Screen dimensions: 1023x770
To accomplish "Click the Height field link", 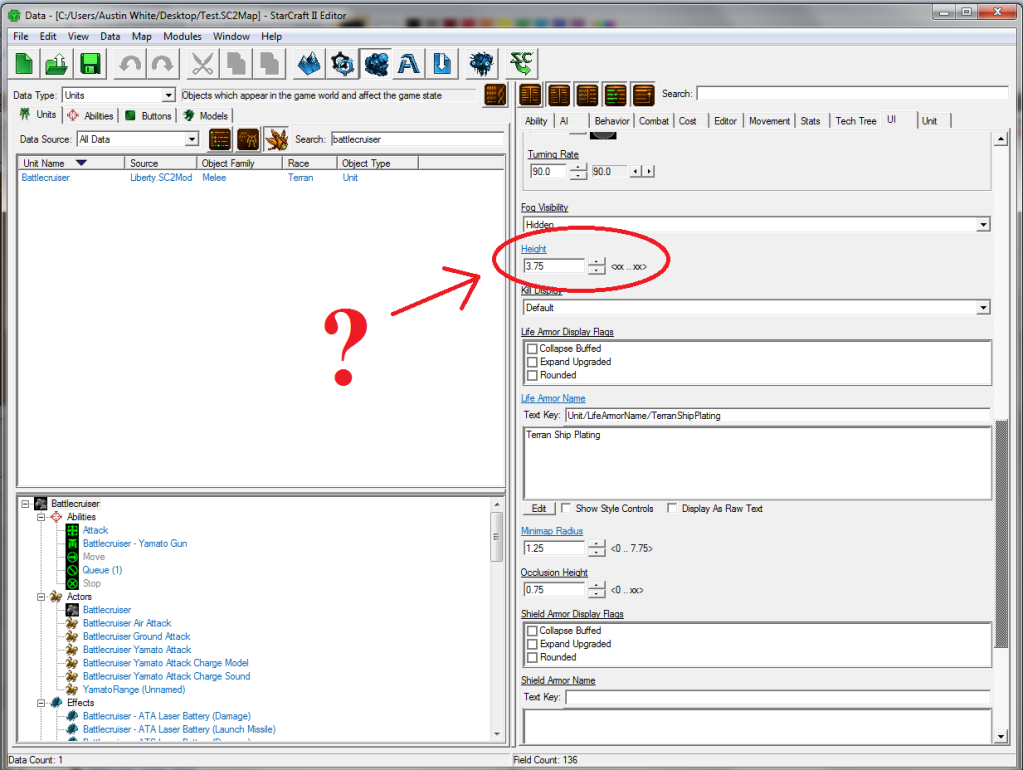I will (x=534, y=249).
